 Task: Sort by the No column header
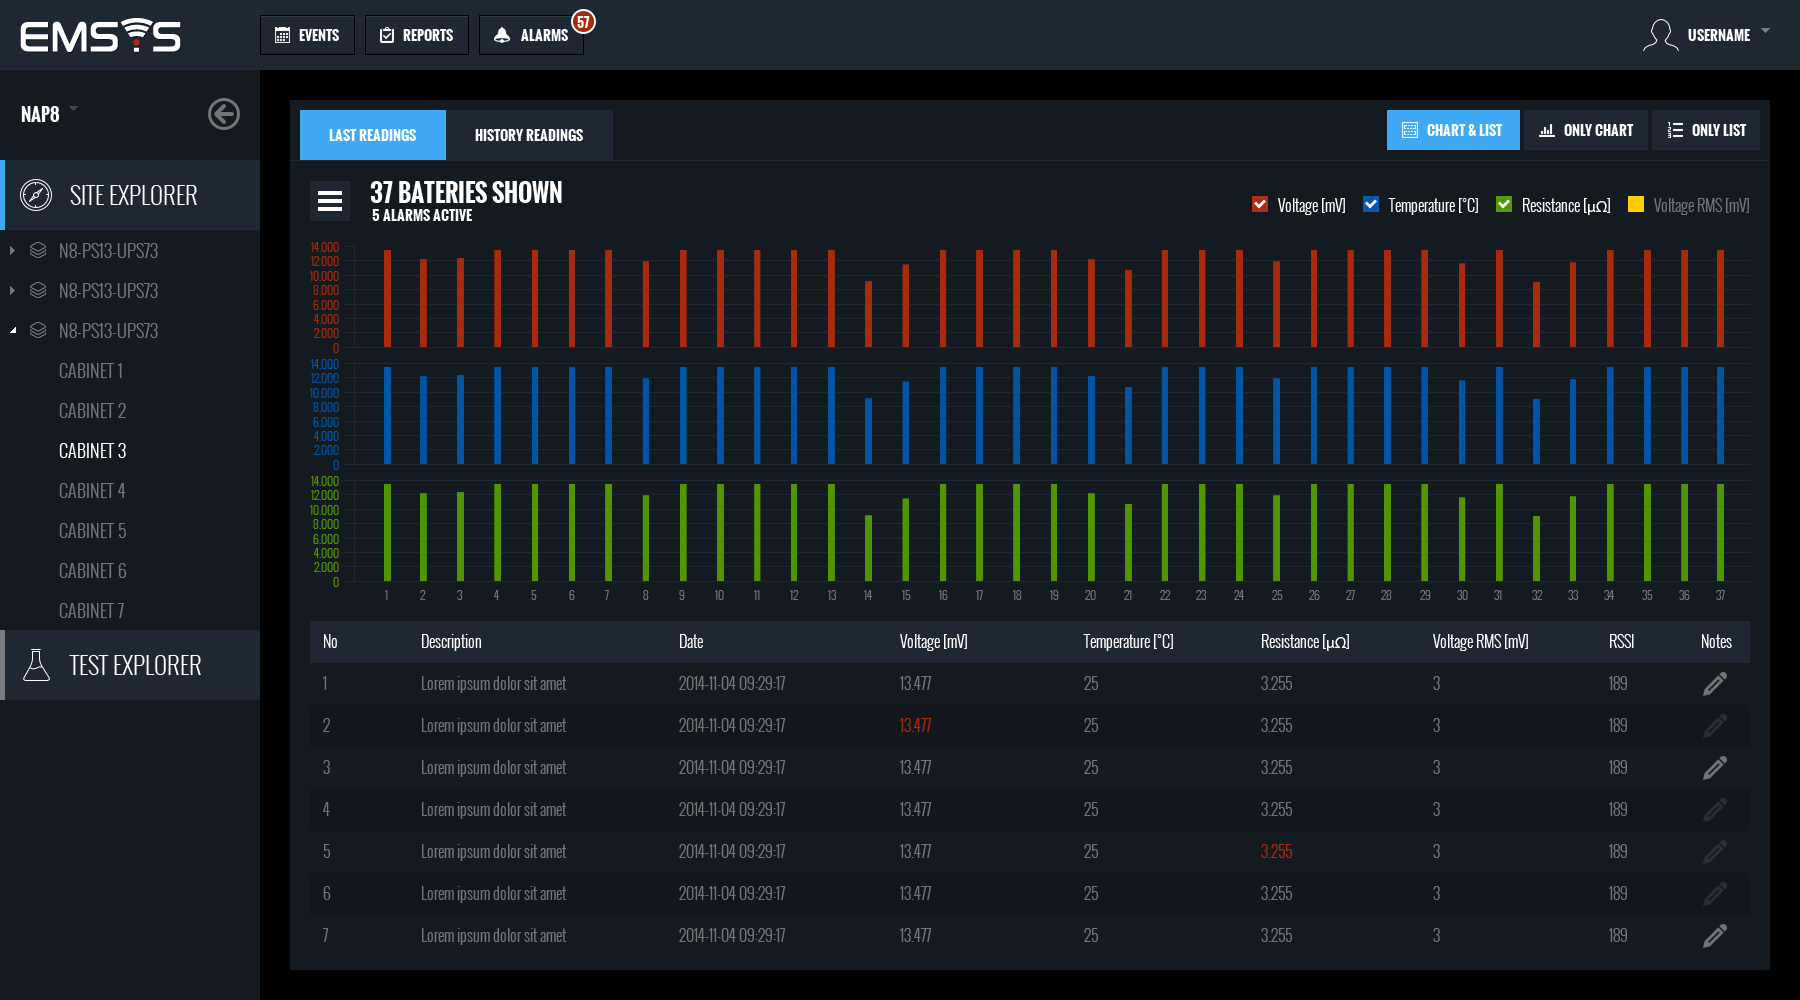coord(330,642)
